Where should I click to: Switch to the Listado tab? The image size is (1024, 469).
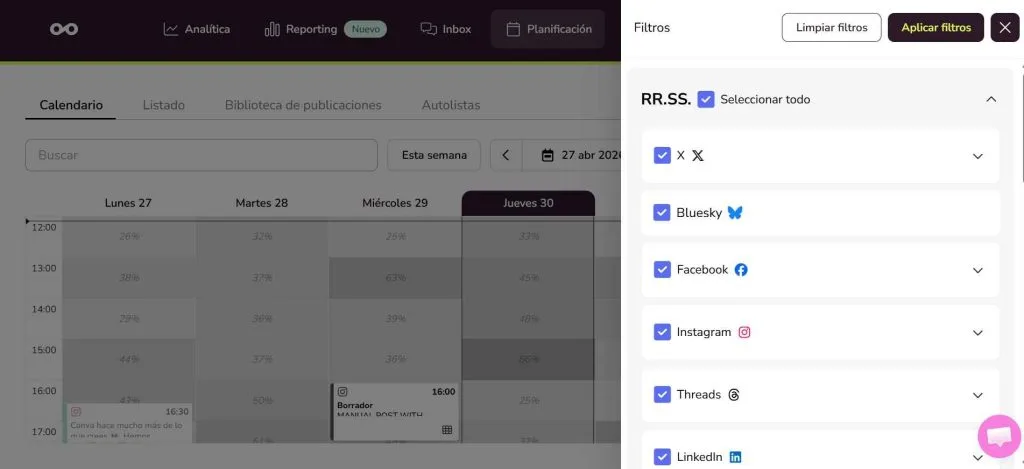[163, 105]
